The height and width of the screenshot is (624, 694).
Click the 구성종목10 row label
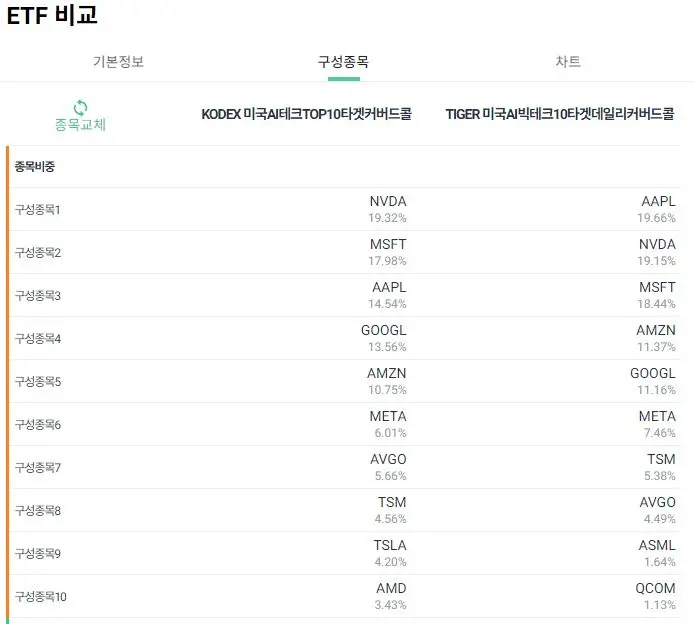41,597
